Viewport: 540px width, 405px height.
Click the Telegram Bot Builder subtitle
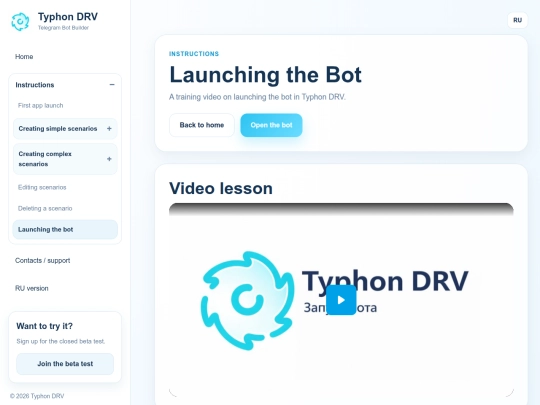(63, 28)
